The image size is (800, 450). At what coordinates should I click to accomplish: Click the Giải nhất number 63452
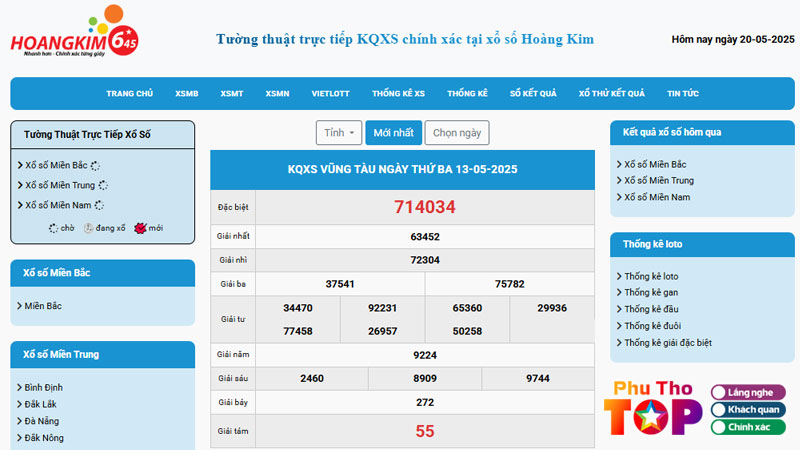(x=424, y=237)
